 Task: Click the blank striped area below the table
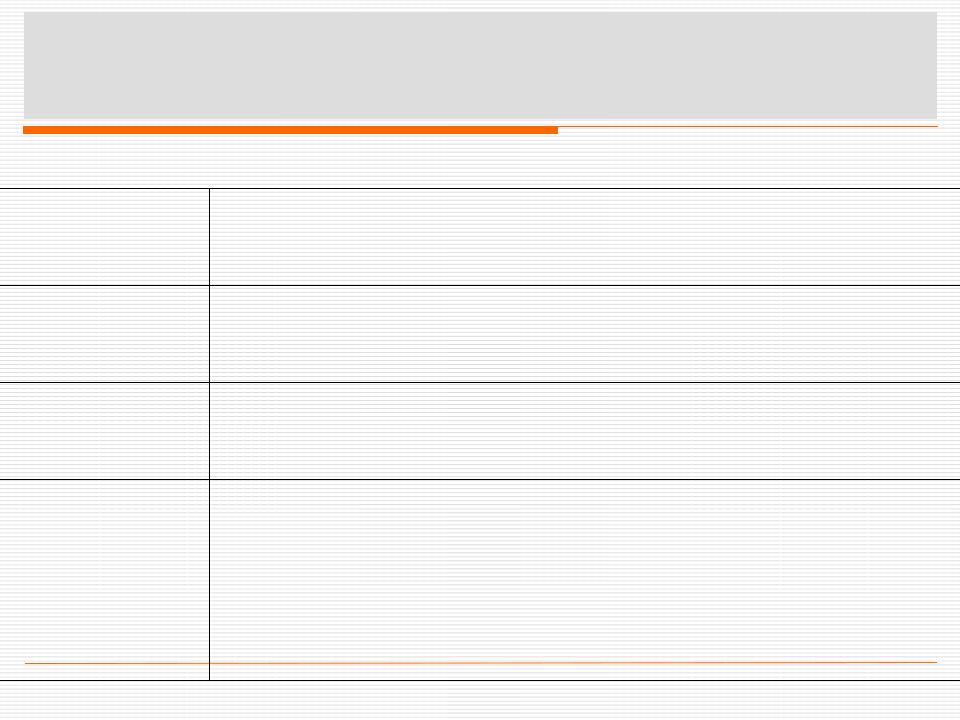click(x=480, y=700)
